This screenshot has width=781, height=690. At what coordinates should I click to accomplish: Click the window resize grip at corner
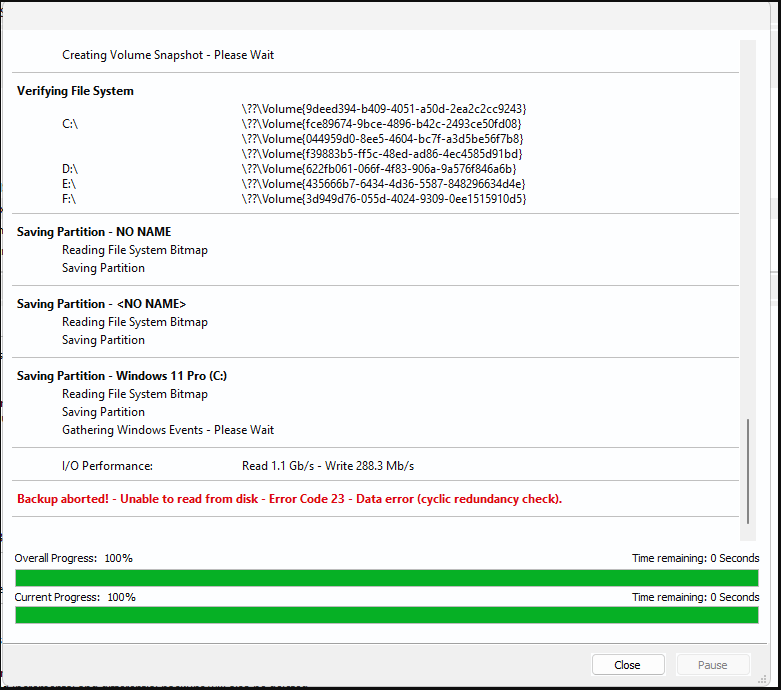762,680
